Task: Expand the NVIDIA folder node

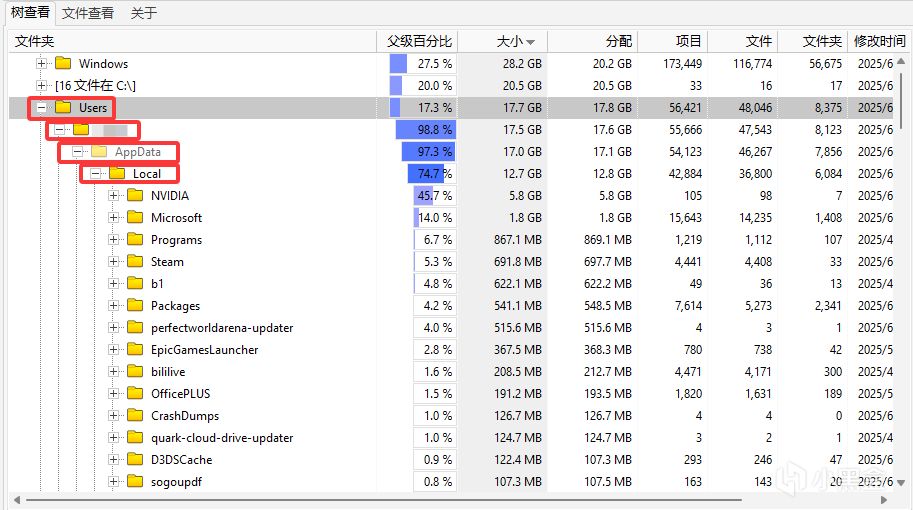Action: (114, 196)
